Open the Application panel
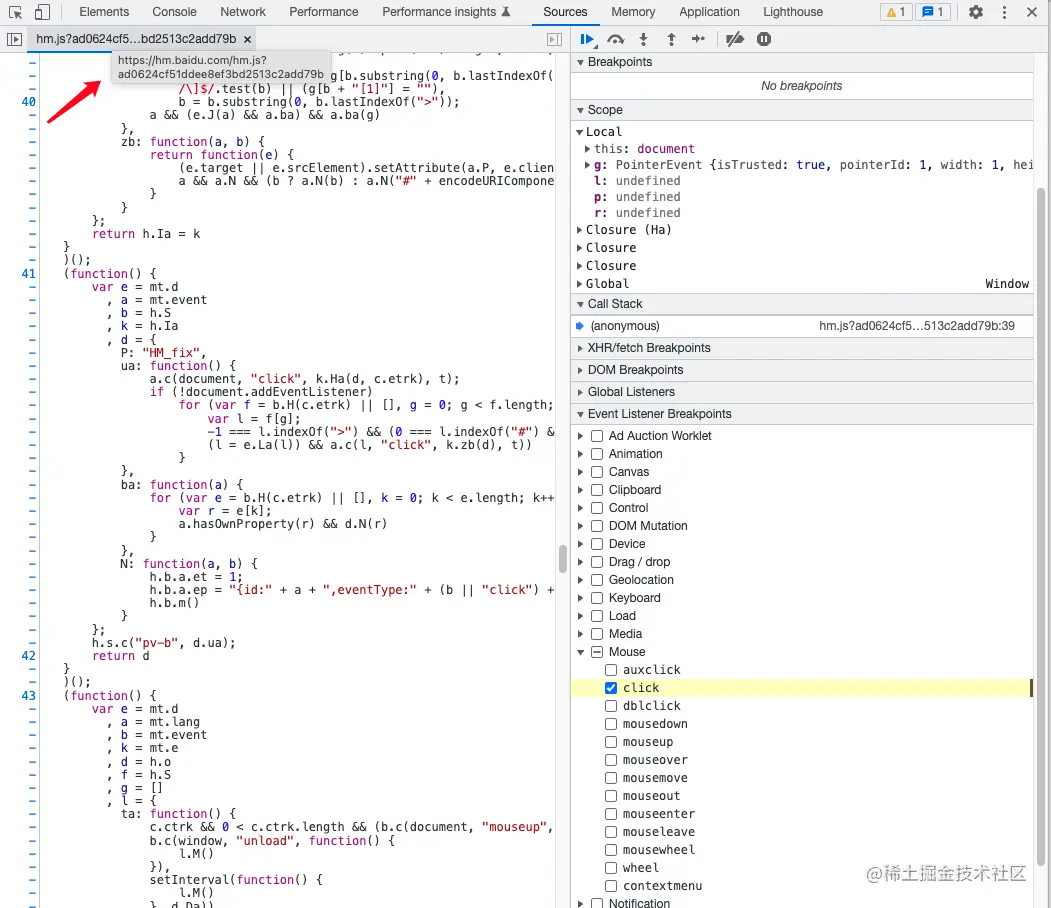 [x=709, y=11]
